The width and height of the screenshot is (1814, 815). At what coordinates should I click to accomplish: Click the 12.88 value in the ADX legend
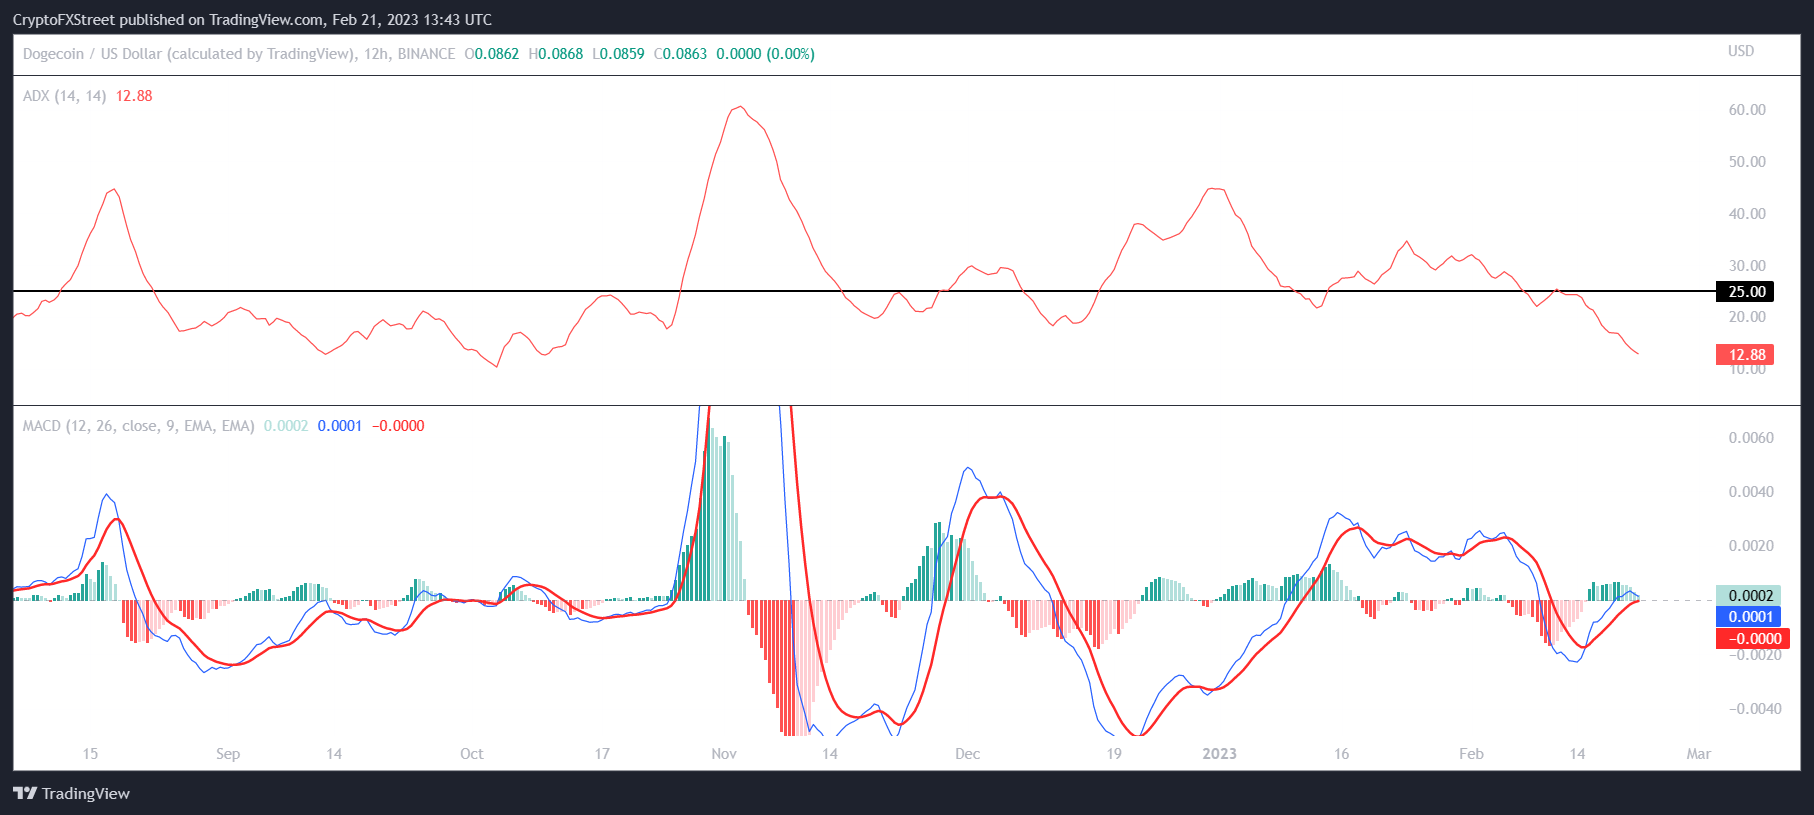click(x=134, y=96)
